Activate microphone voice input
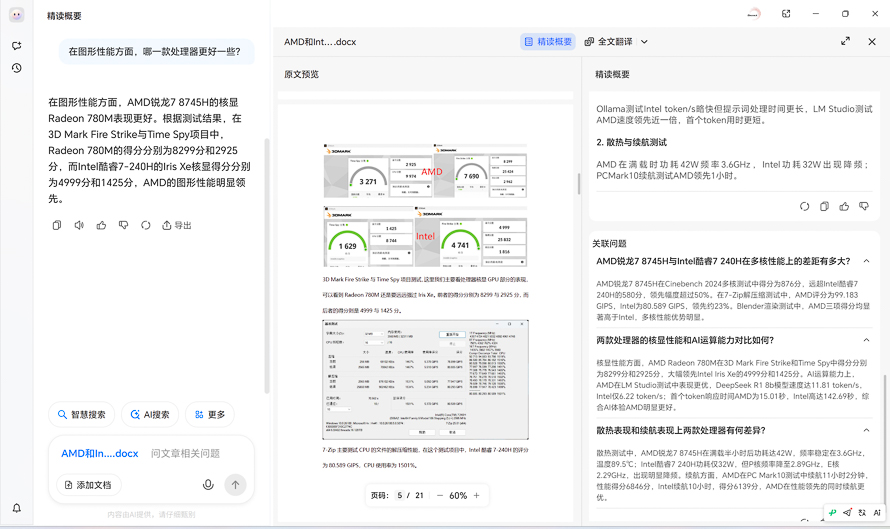Screen dimensions: 890x529 pyautogui.click(x=208, y=485)
